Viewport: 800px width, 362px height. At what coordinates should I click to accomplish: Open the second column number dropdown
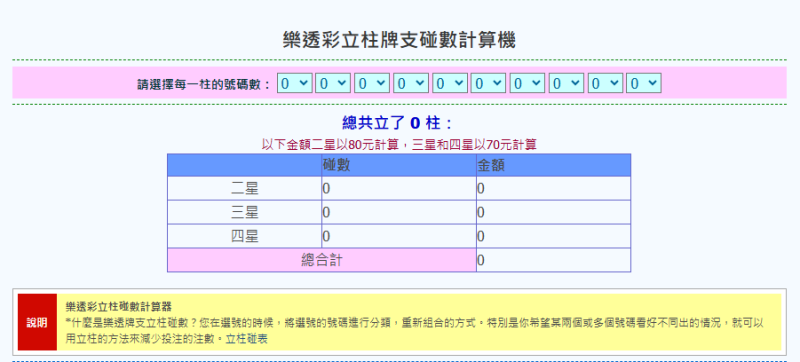[x=333, y=83]
